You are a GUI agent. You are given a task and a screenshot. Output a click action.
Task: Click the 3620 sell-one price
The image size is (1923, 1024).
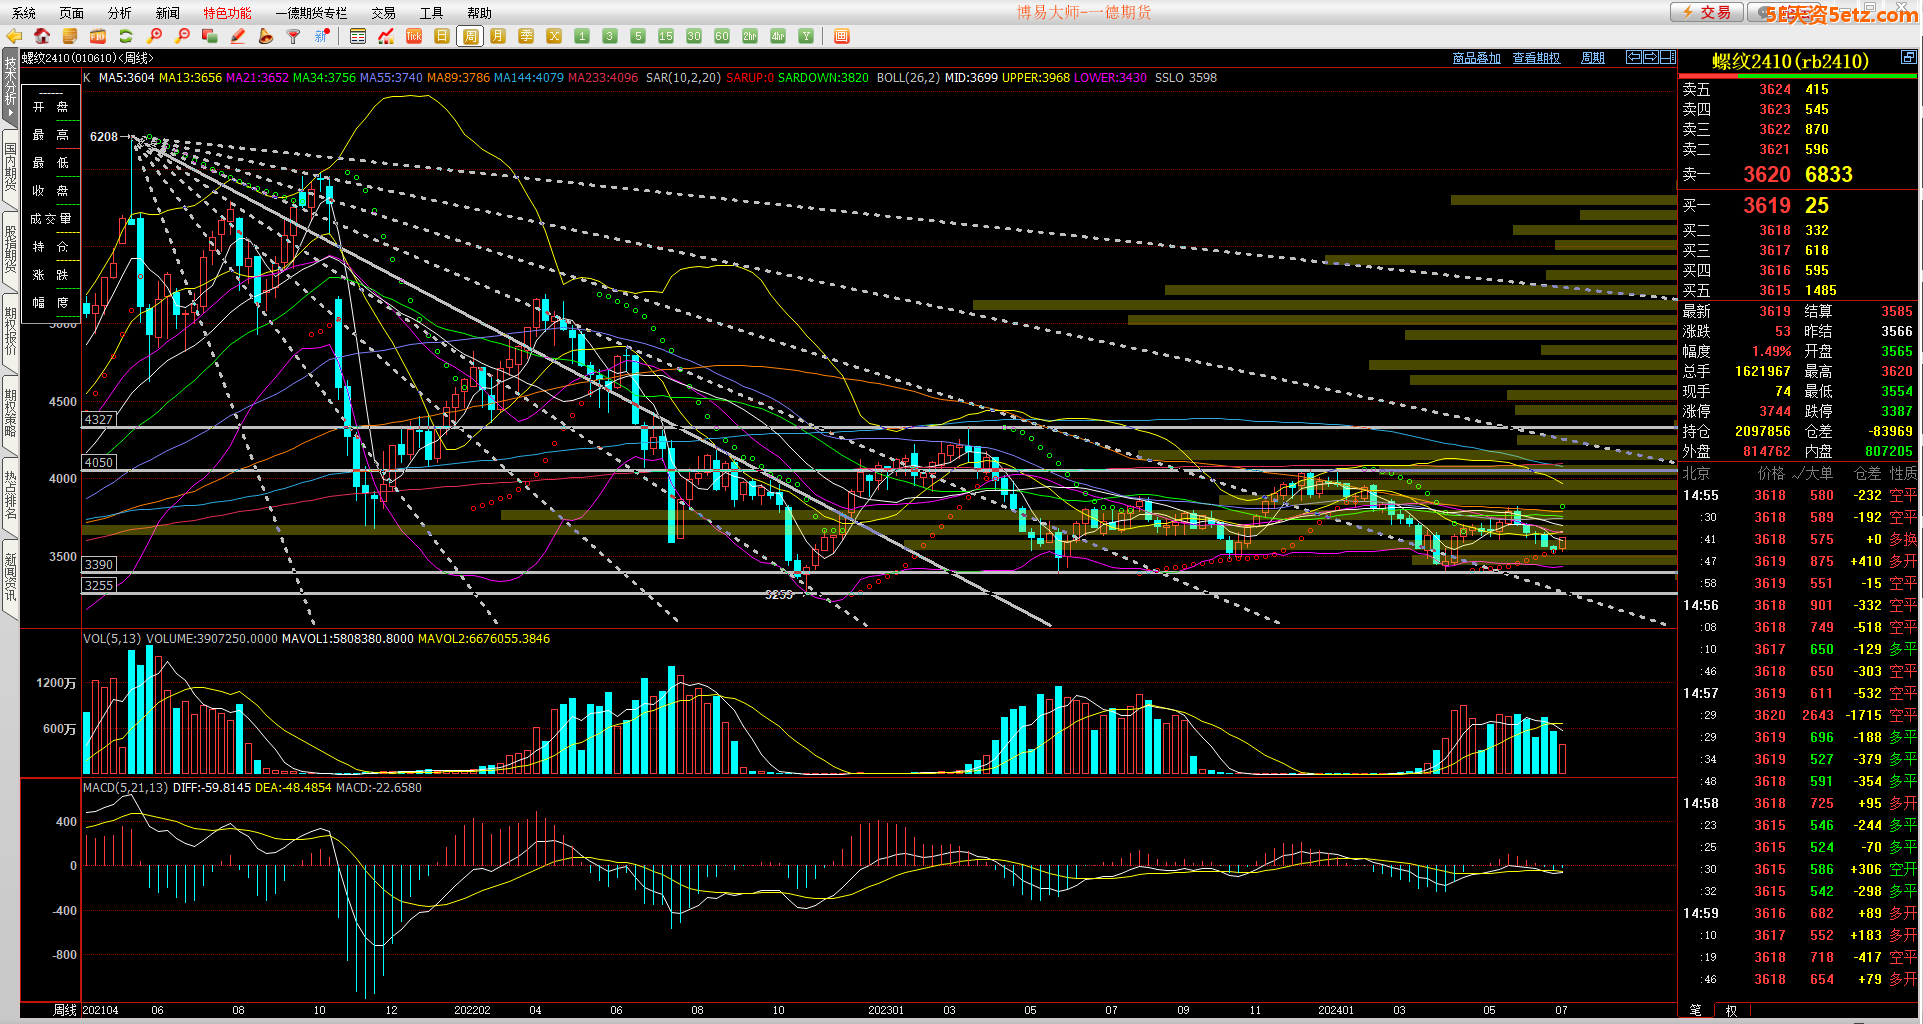coord(1767,174)
